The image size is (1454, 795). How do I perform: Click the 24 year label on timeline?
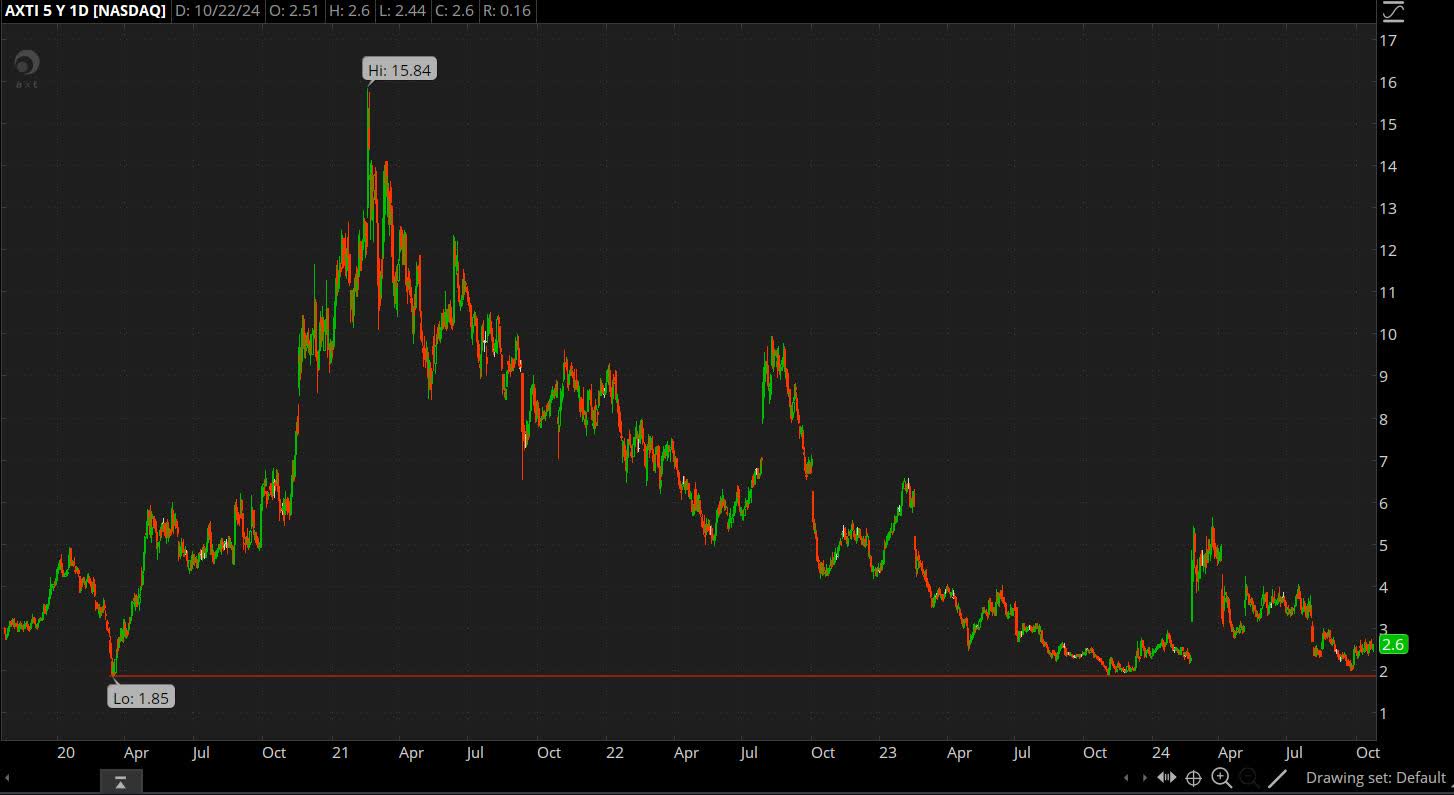click(x=1160, y=752)
